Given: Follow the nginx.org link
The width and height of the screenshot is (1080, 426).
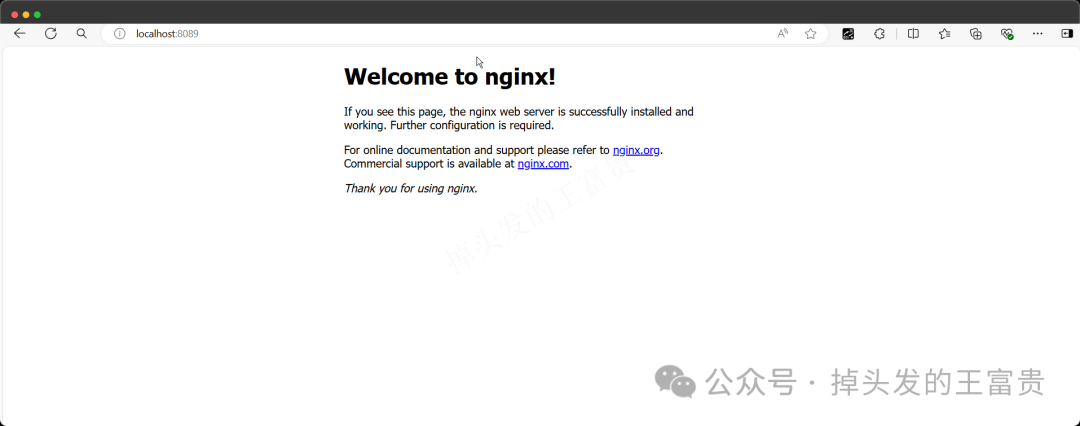Looking at the screenshot, I should tap(636, 150).
